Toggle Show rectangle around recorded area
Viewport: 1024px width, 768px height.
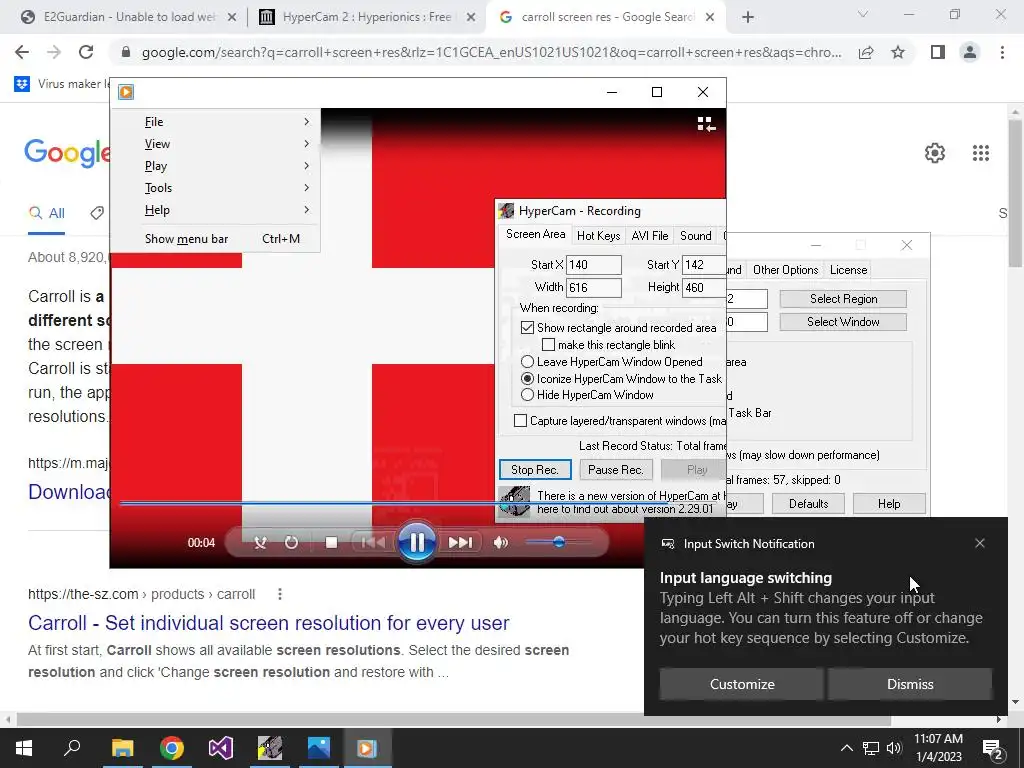(527, 328)
